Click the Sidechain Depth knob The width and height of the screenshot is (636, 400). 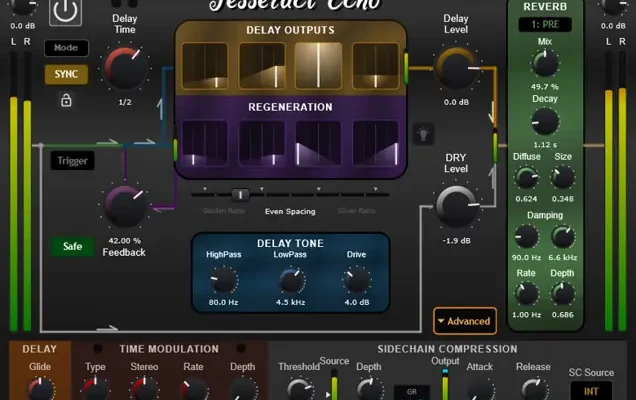tap(370, 389)
